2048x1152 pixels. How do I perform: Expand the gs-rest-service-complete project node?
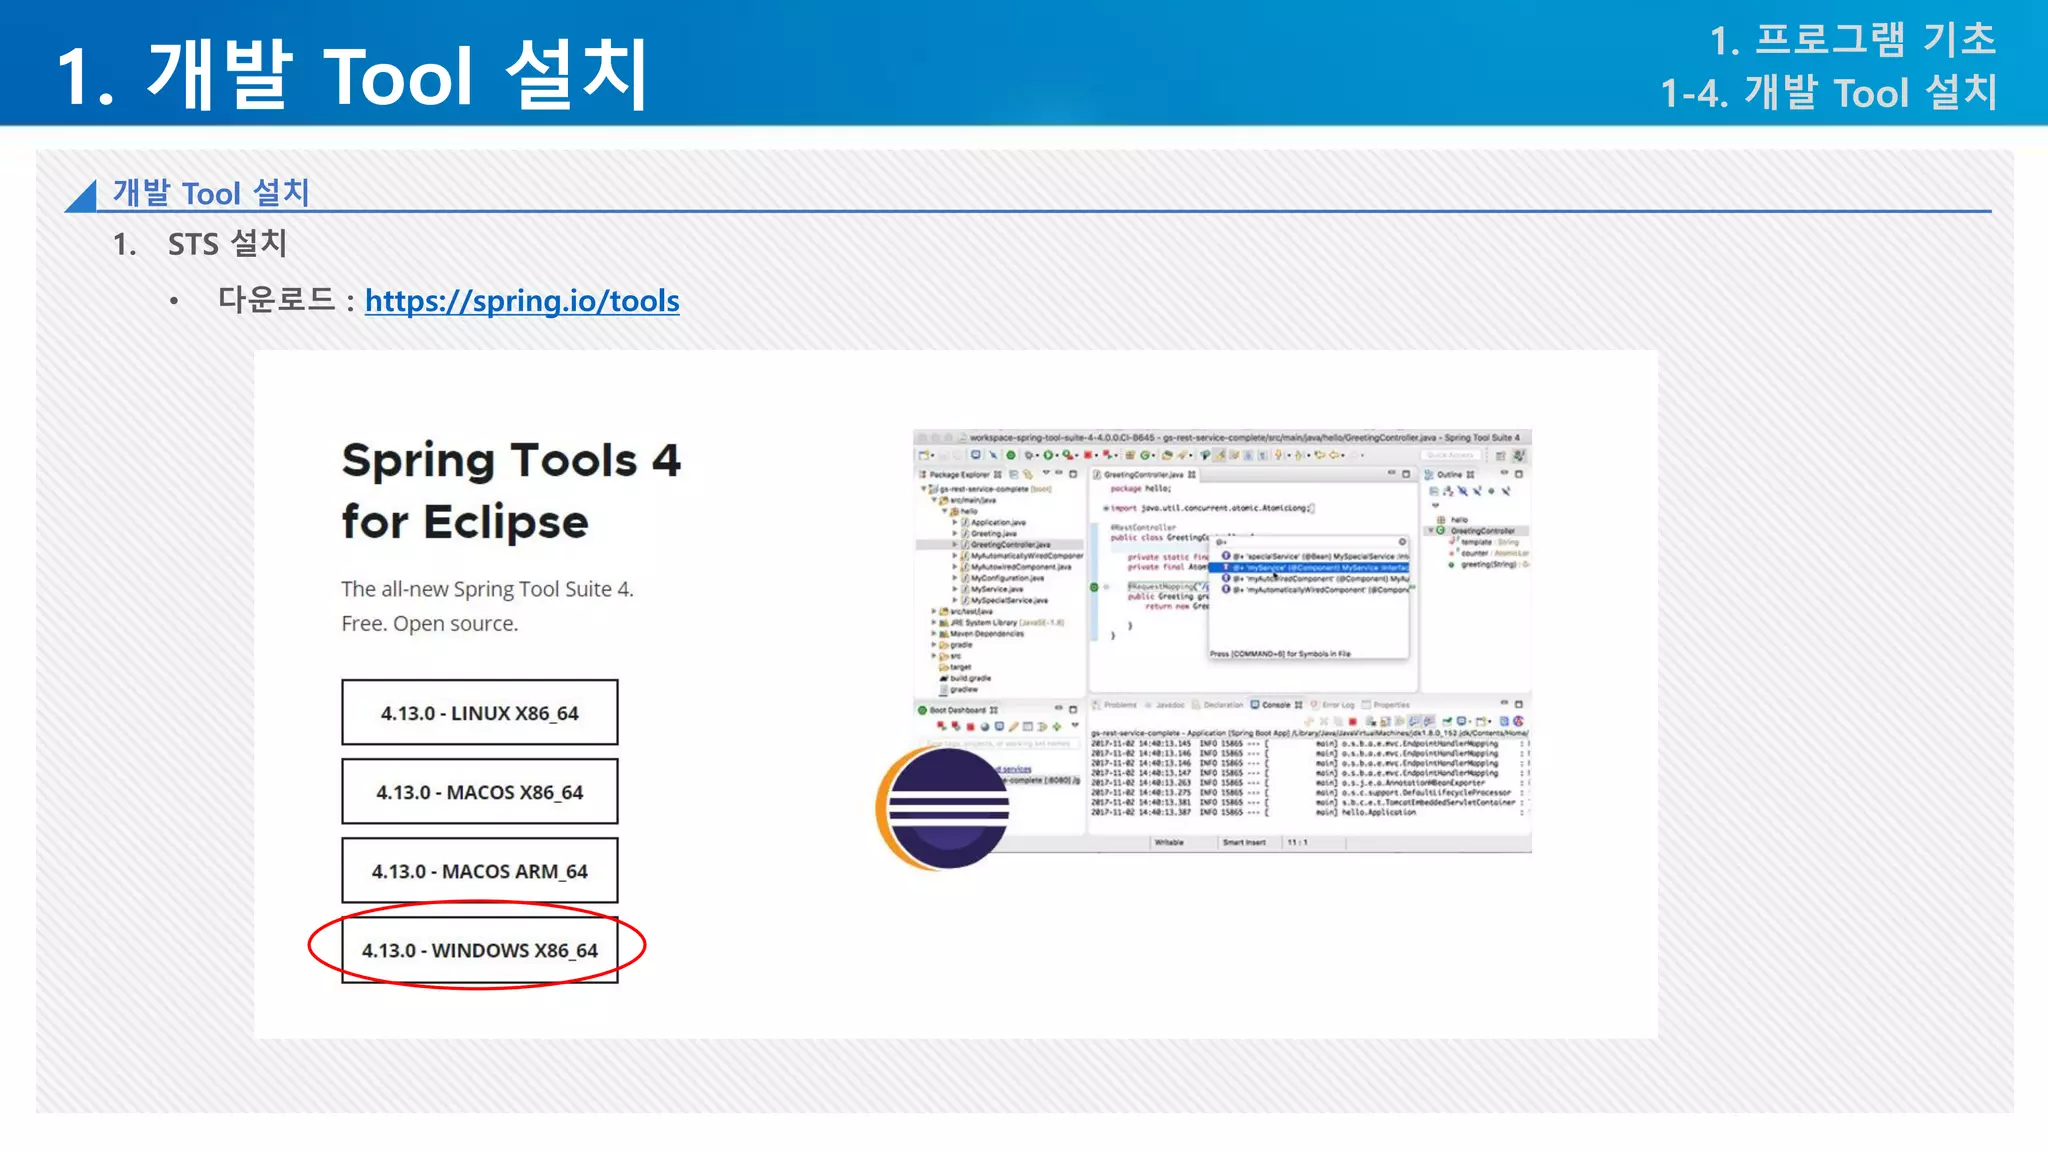click(924, 489)
